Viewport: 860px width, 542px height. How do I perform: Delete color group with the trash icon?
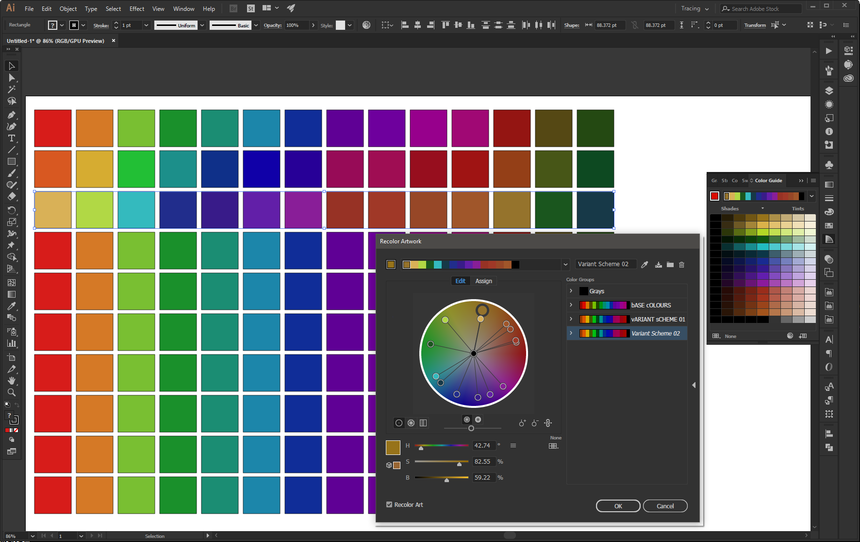682,265
